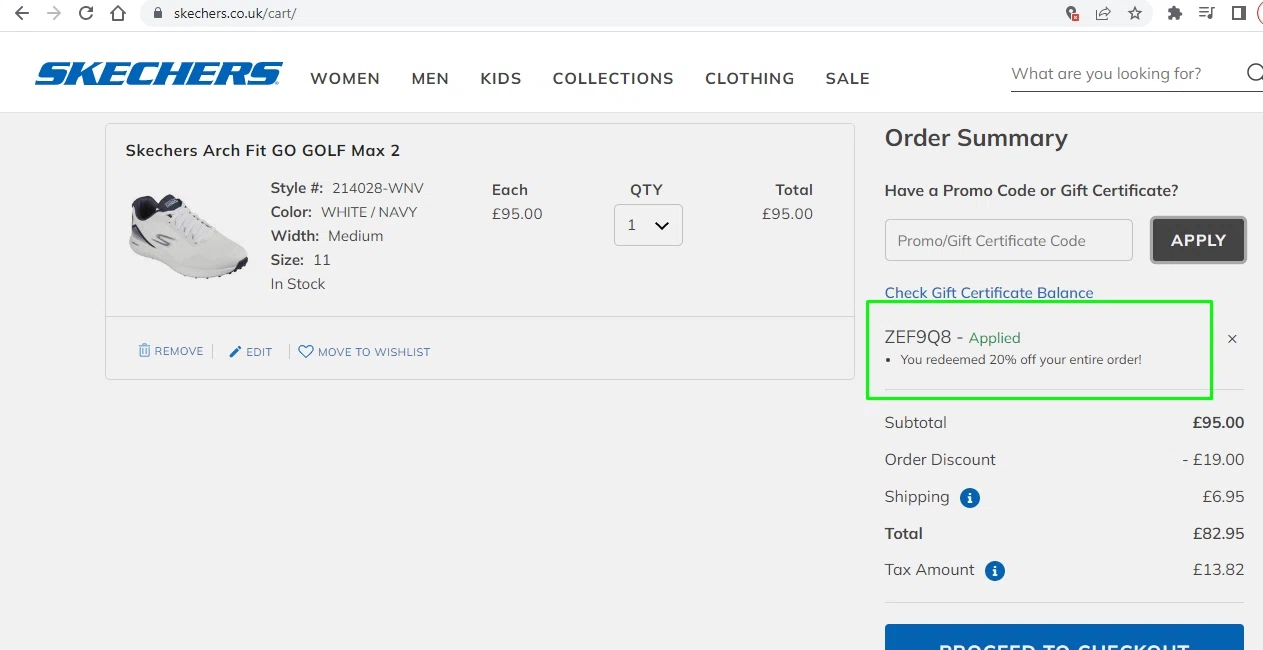
Task: Click the search magnifier icon
Action: tap(1254, 73)
